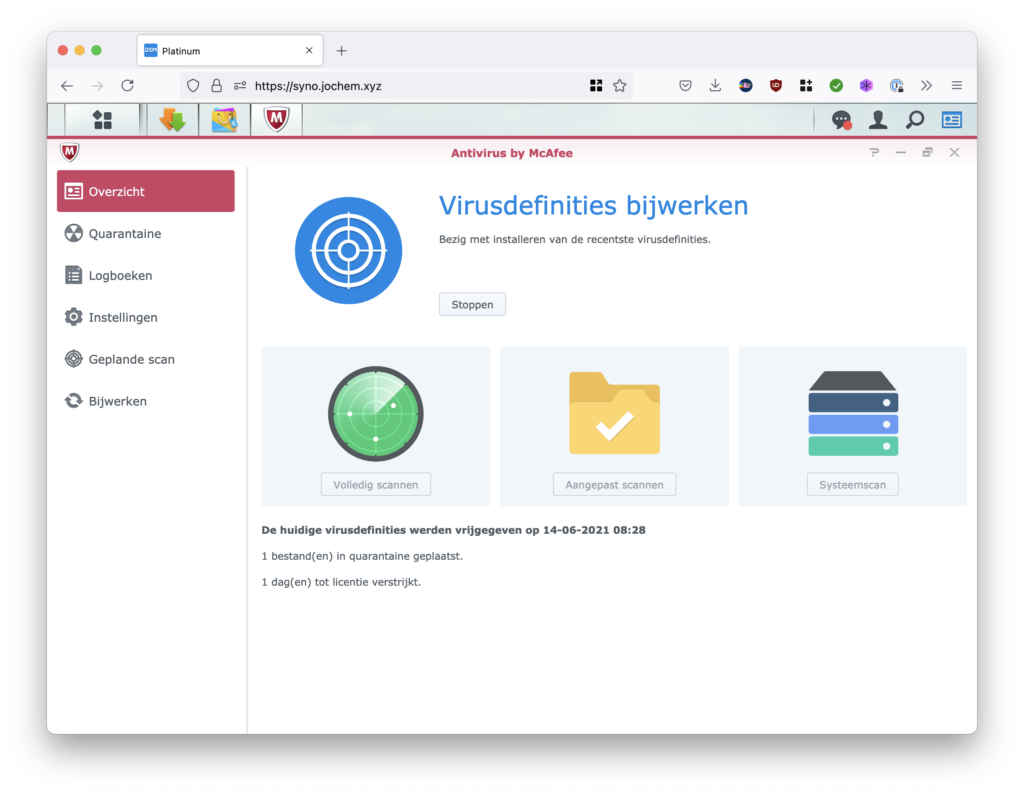This screenshot has width=1024, height=796.
Task: Open the DSM user options person icon
Action: click(878, 119)
